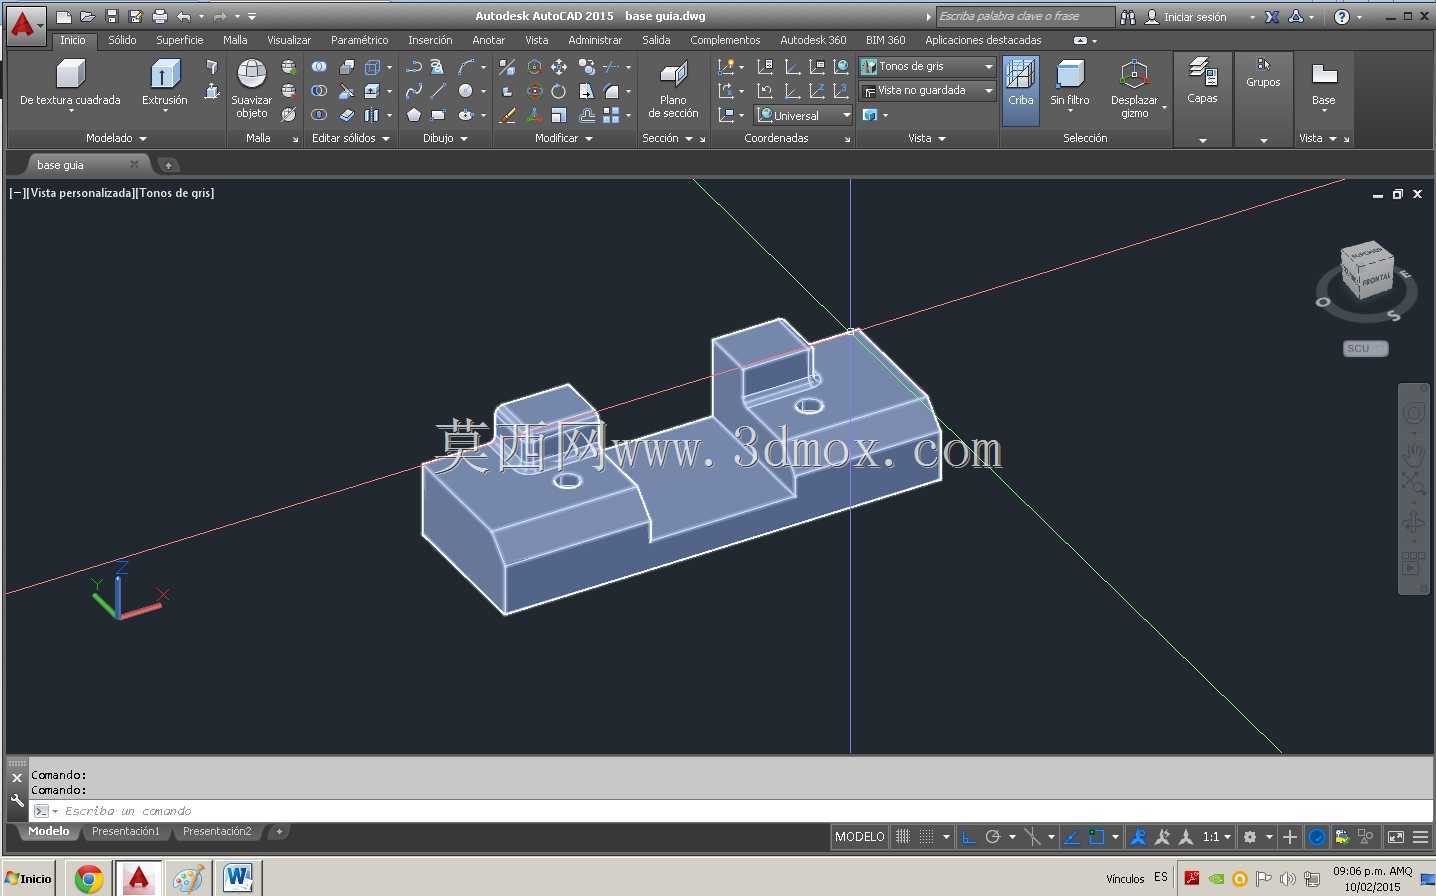Open the Tonos de gris visual style dropdown

tap(927, 66)
